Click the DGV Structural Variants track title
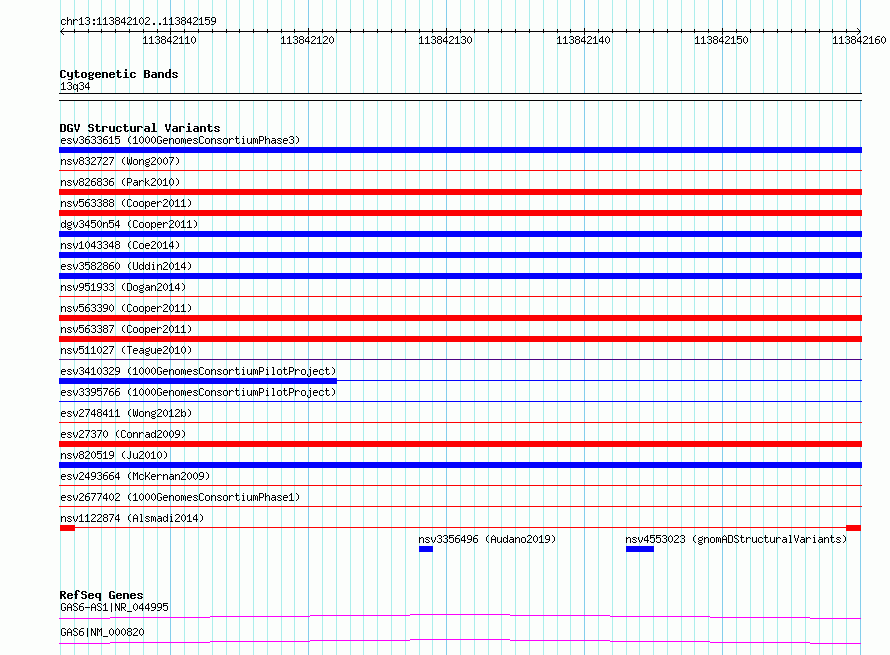Screen dimensions: 890x655 140,128
